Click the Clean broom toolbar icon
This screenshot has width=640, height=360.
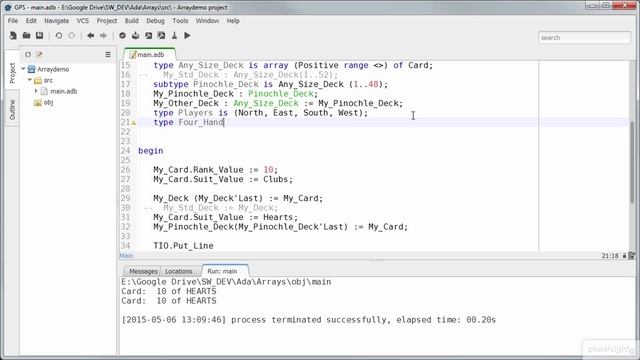coord(174,36)
